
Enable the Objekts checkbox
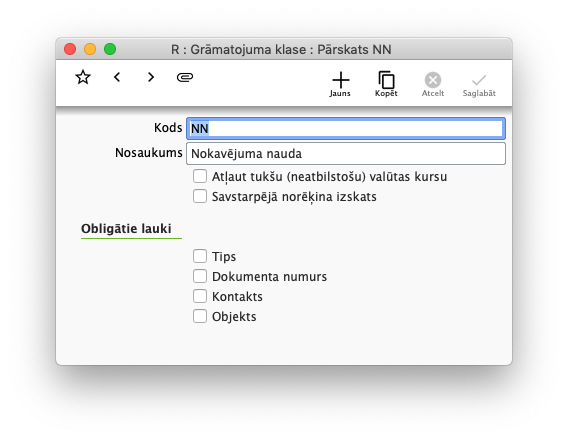(200, 316)
